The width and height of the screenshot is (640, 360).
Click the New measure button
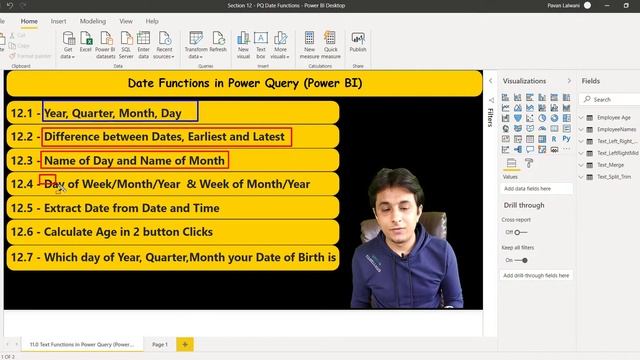309,45
